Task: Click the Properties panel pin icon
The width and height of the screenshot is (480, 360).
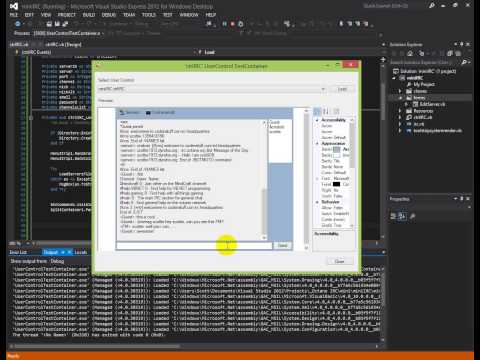Action: [462, 199]
